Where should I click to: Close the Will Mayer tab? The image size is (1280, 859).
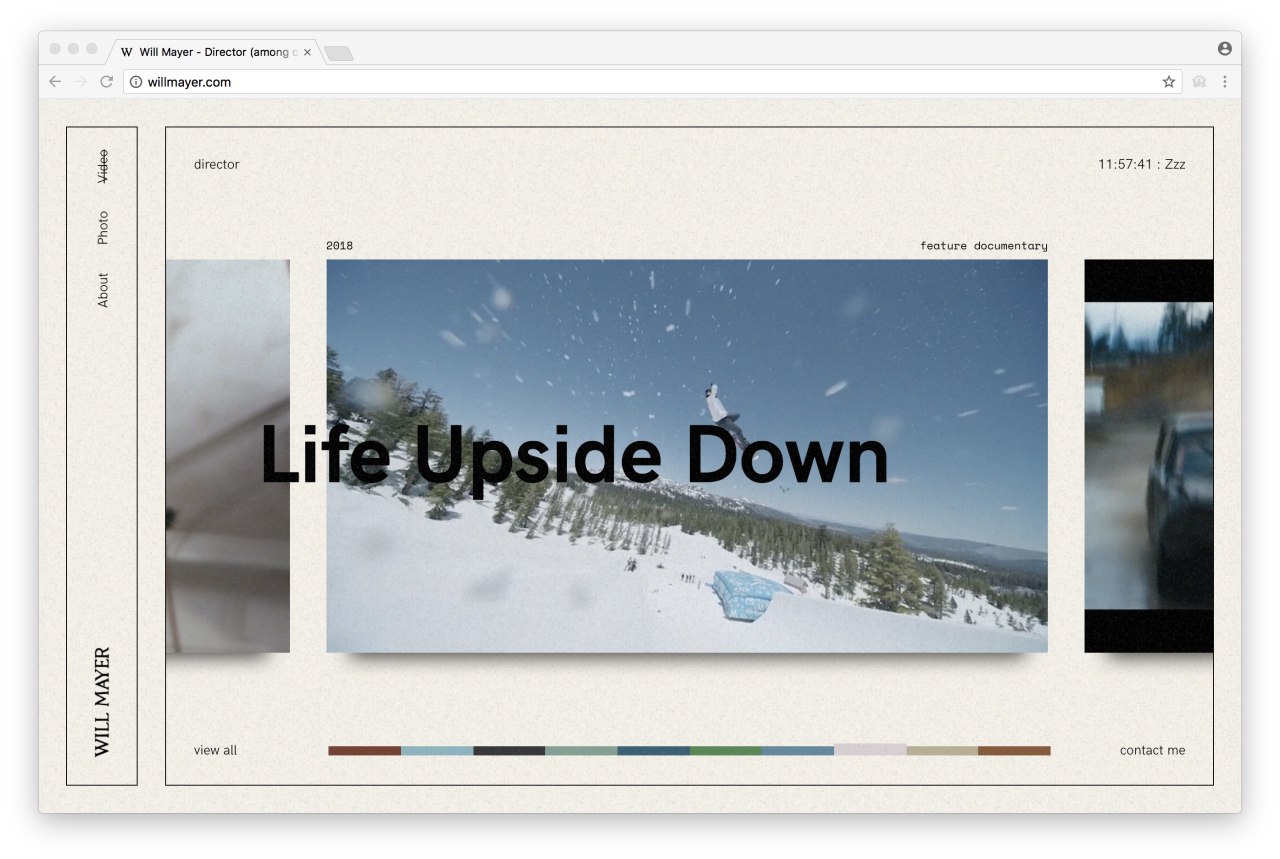tap(307, 52)
